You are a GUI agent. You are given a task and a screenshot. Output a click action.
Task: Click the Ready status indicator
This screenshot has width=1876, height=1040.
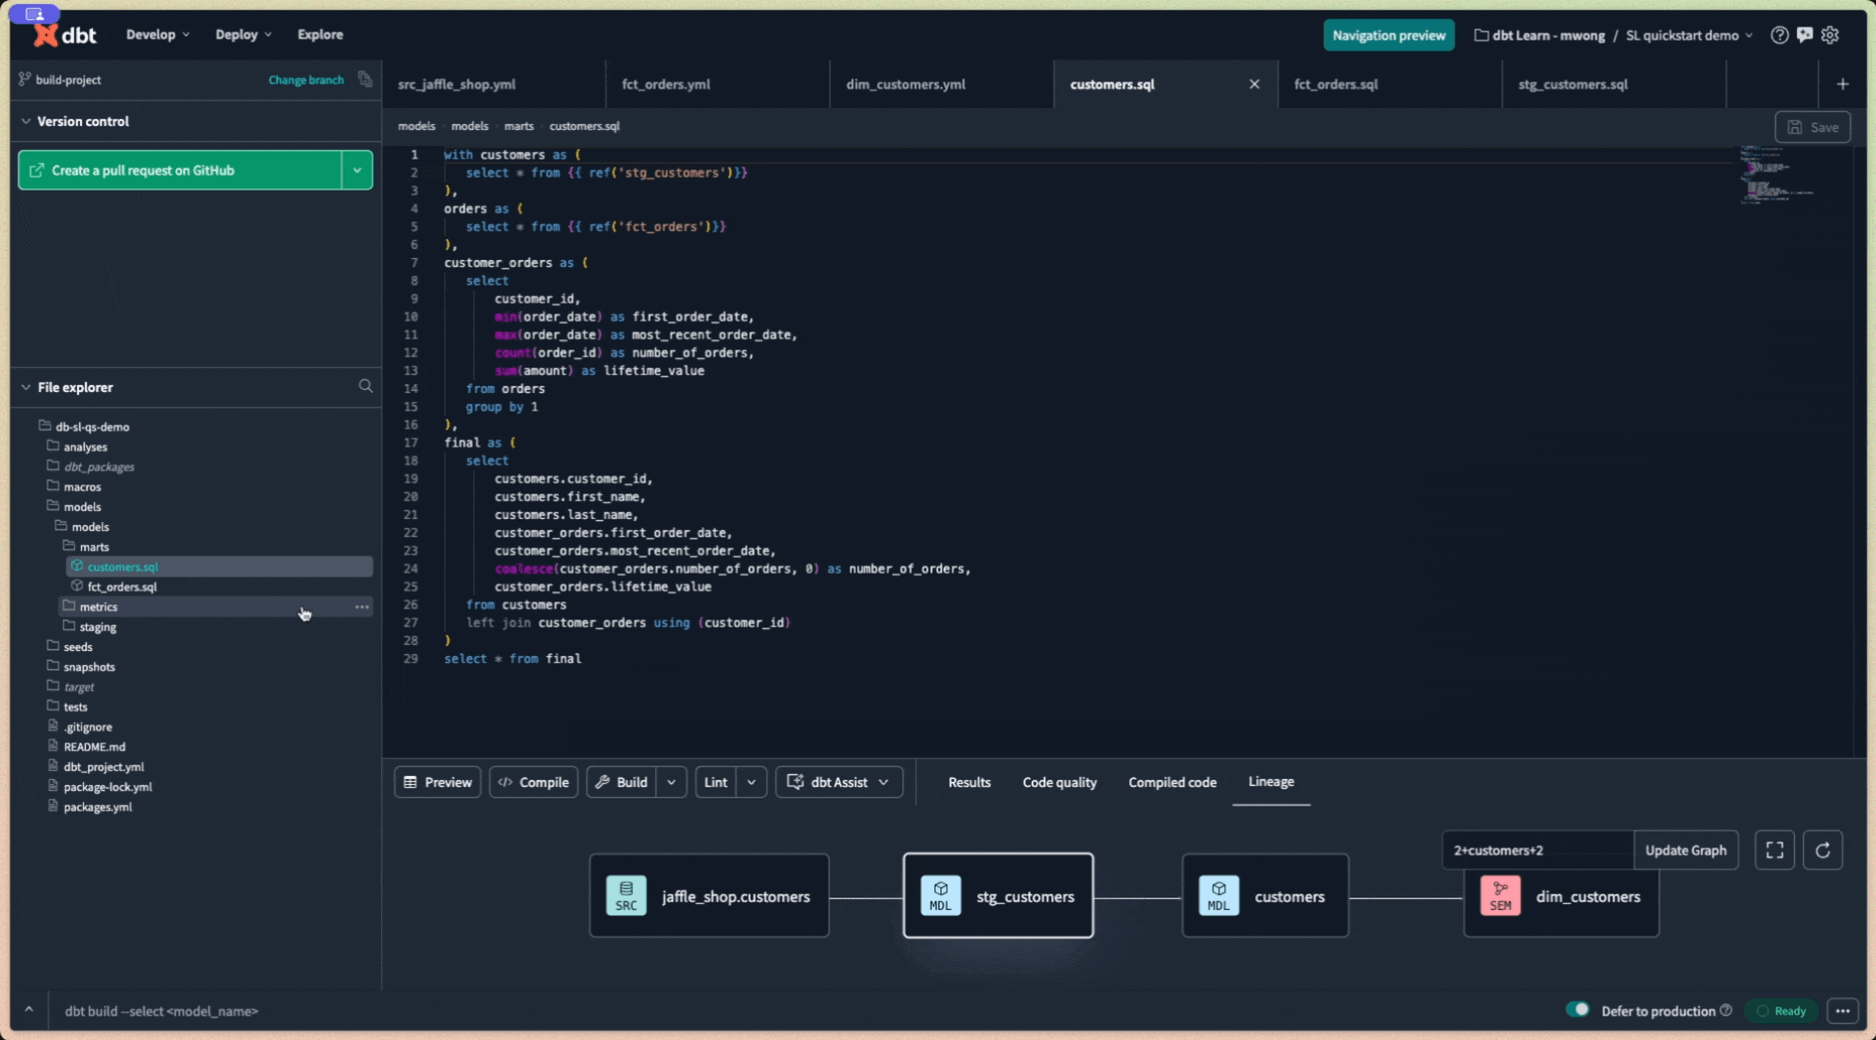[1781, 1011]
